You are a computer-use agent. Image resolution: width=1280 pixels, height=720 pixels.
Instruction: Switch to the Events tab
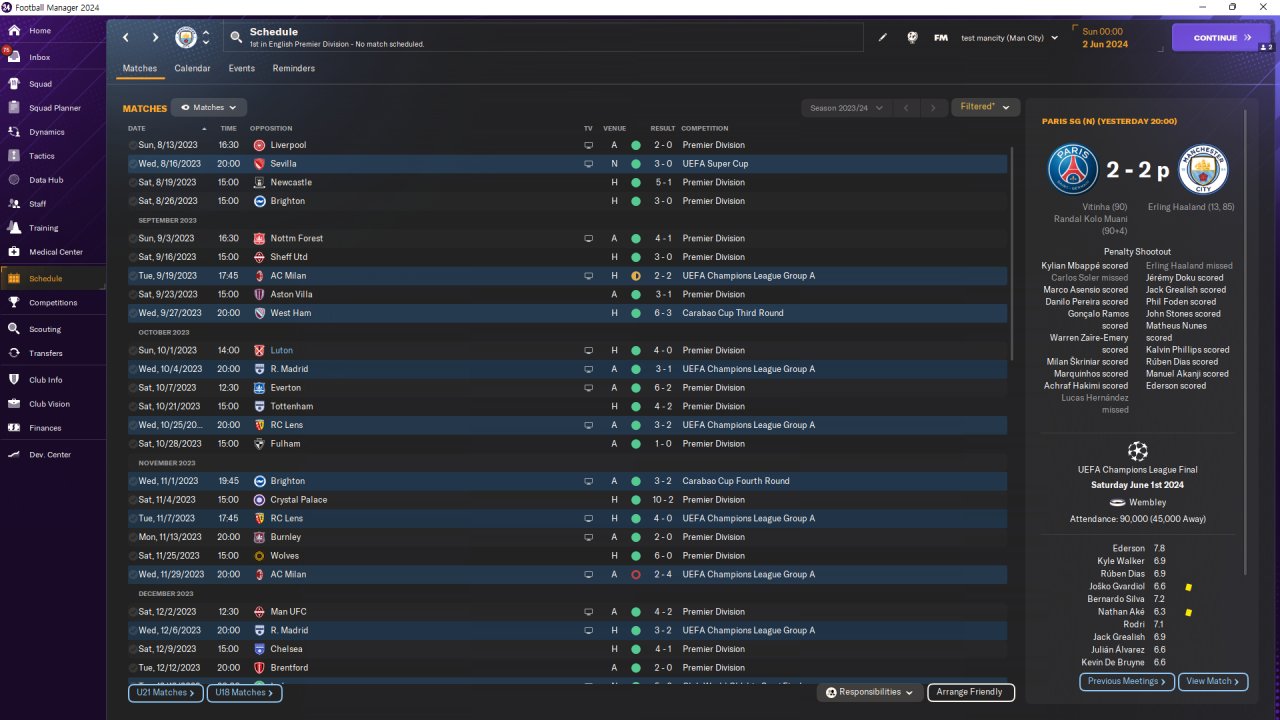(241, 69)
